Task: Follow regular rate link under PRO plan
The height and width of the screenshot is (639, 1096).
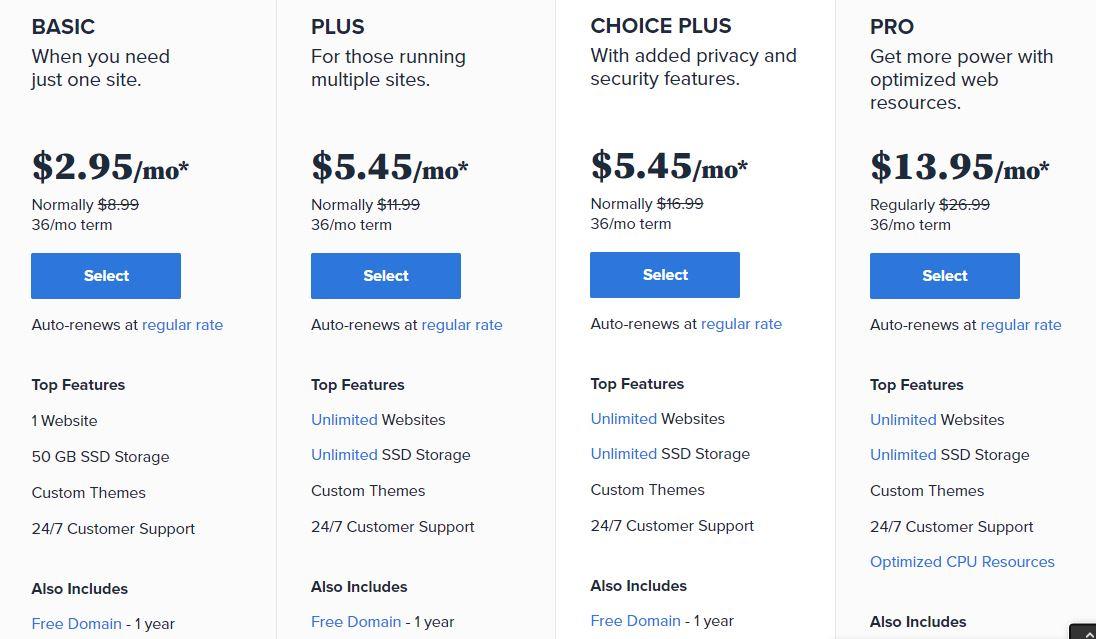Action: [1021, 325]
